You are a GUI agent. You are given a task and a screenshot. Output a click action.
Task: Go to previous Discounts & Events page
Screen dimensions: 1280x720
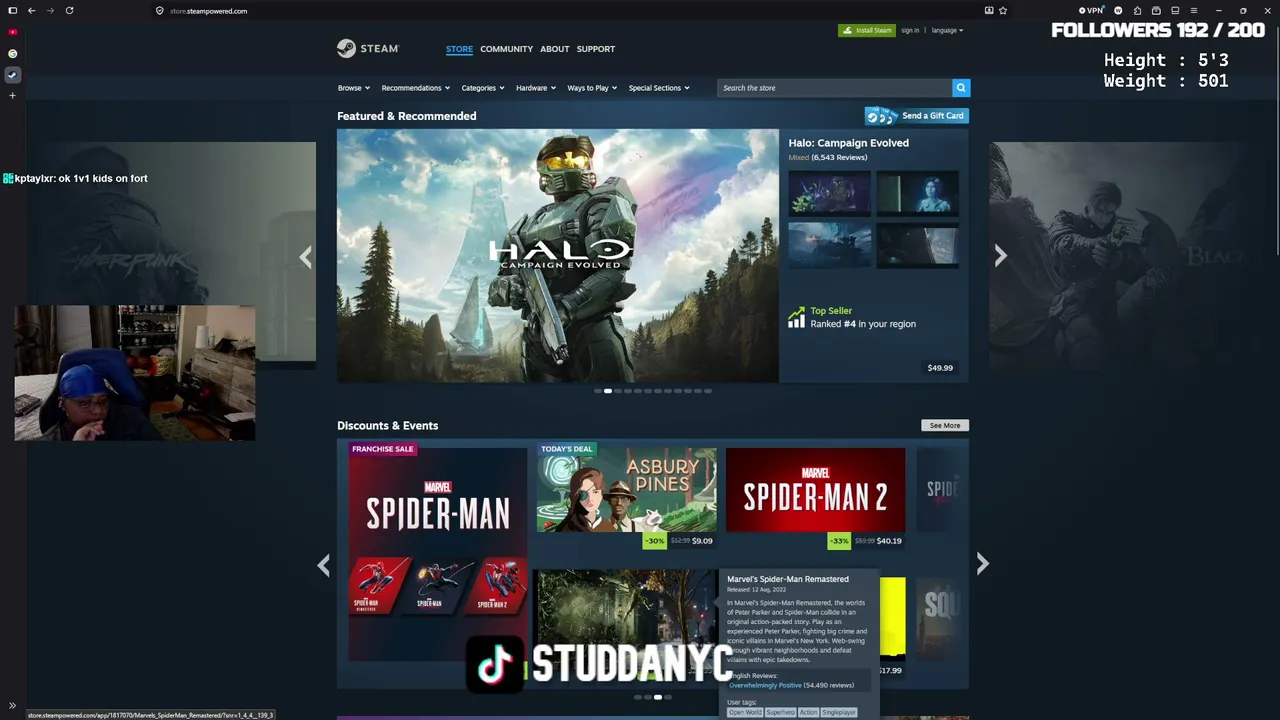pyautogui.click(x=323, y=565)
